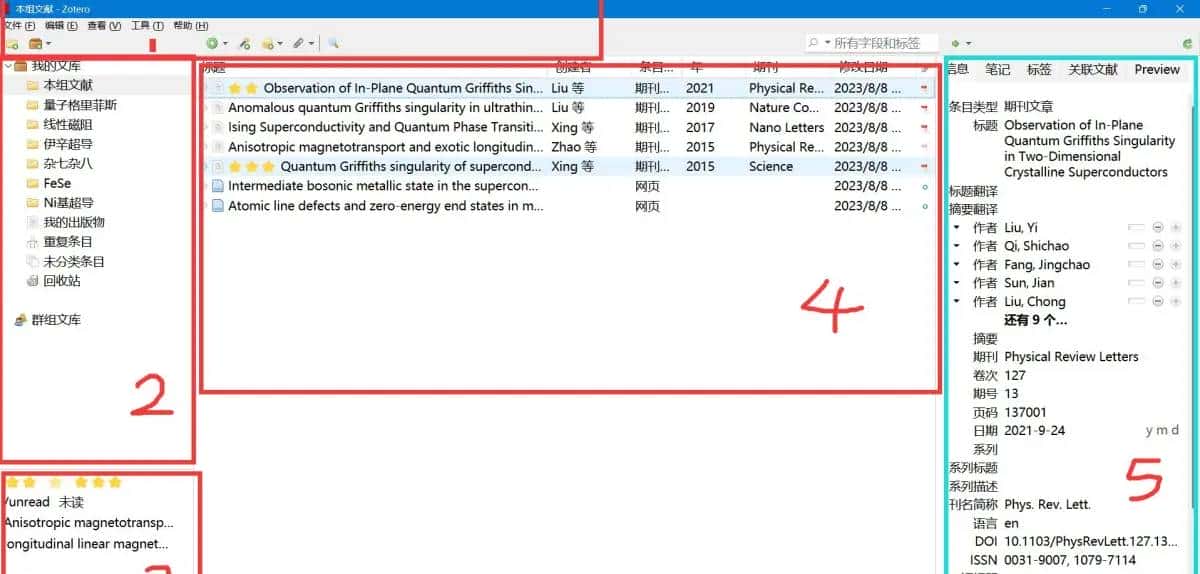Click remove-author minus for Liu, Yi

(x=1158, y=228)
